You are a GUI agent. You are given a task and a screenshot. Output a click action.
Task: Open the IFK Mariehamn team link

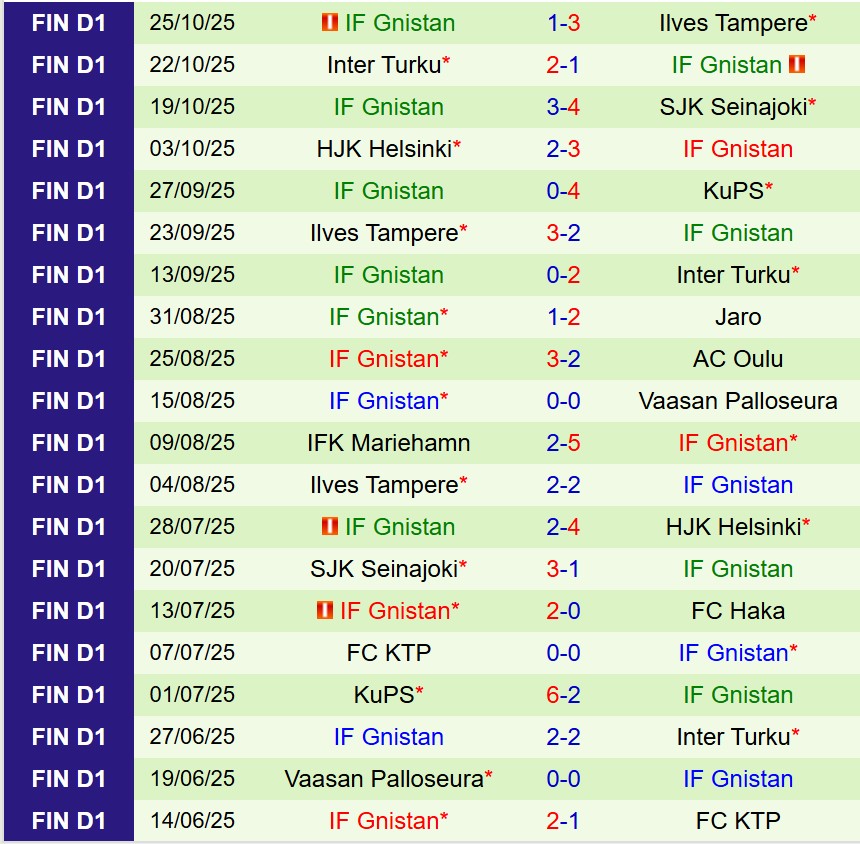click(x=388, y=443)
